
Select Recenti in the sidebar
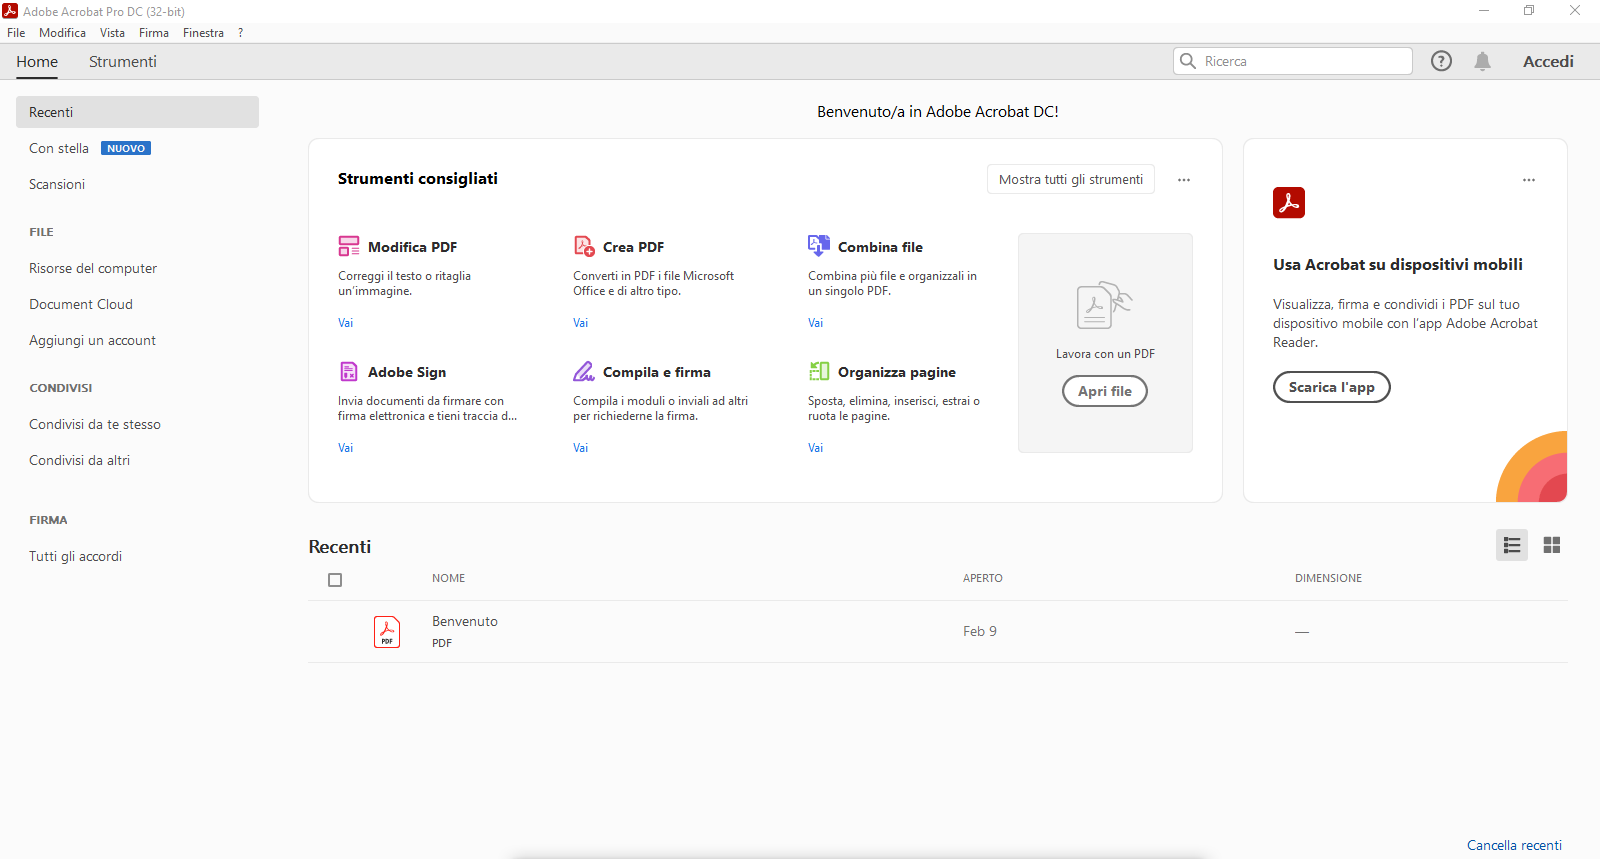pos(137,112)
